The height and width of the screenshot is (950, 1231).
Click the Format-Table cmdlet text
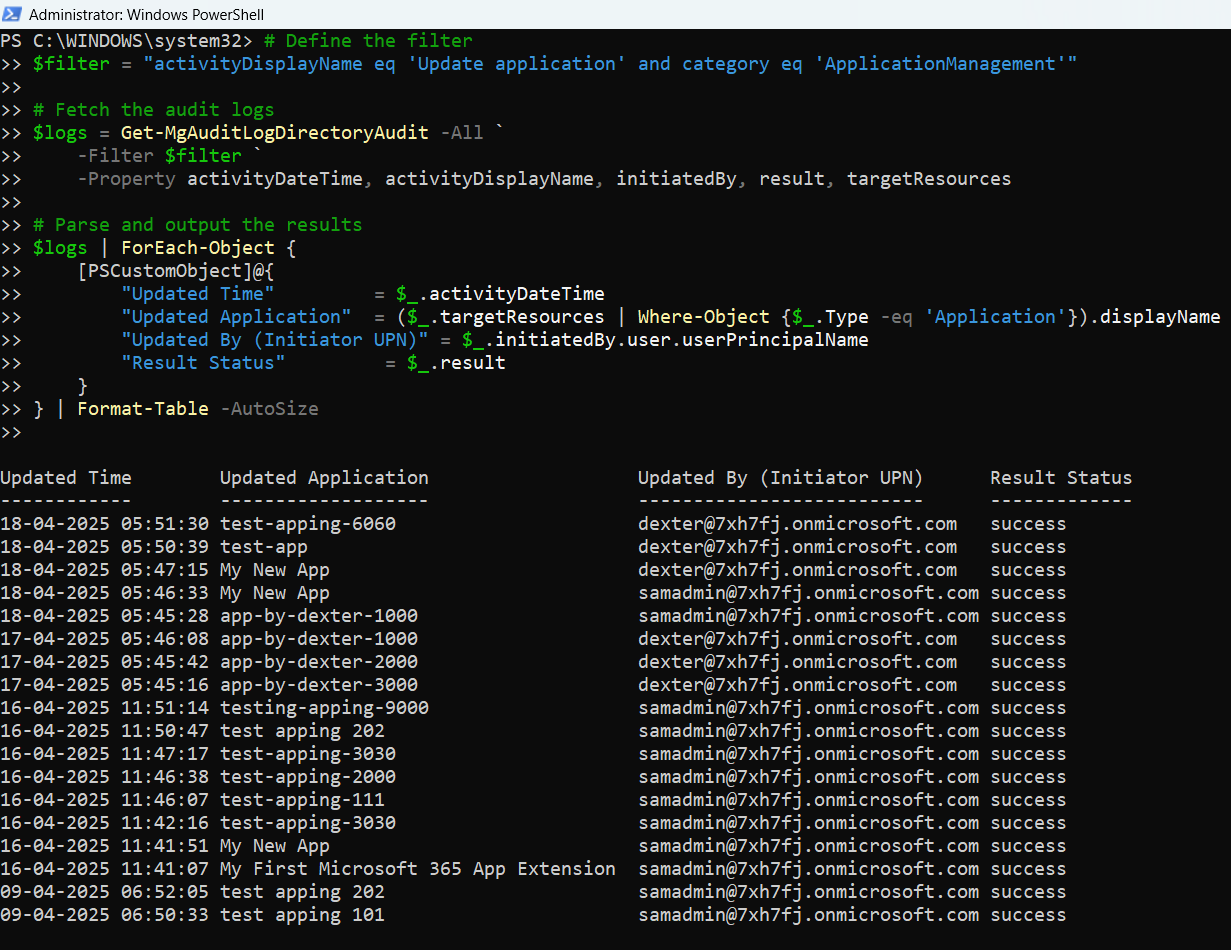pos(143,409)
